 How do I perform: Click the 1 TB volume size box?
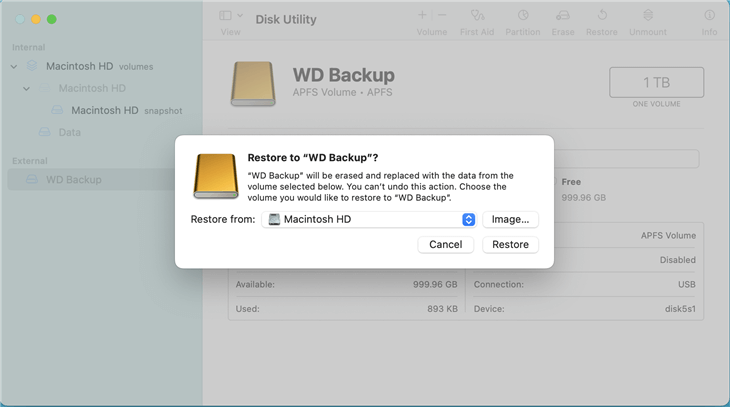(x=656, y=82)
